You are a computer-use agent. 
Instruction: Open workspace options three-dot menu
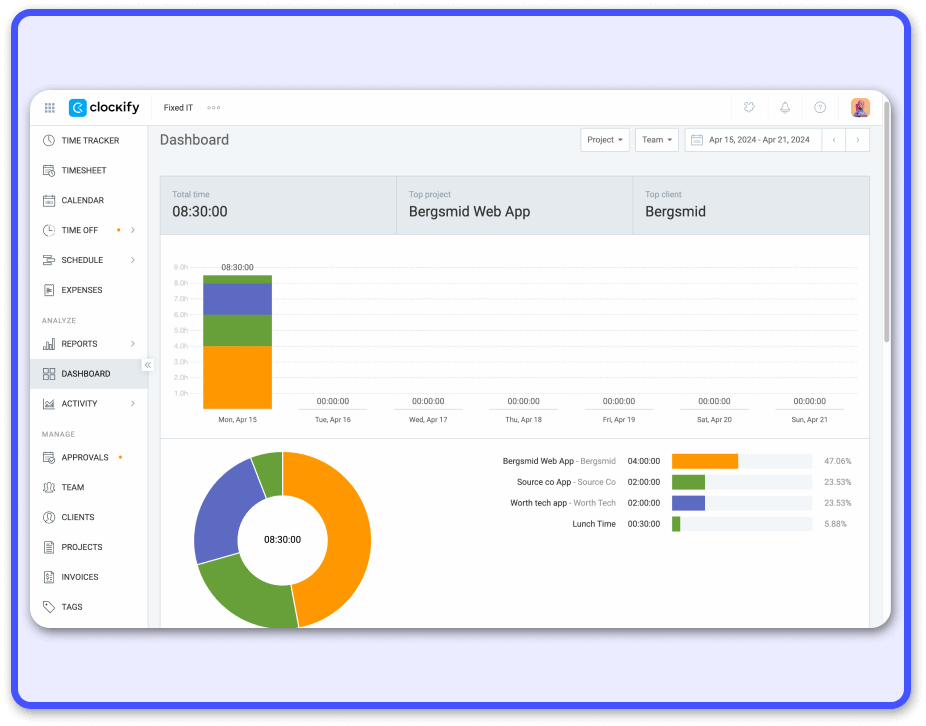[214, 108]
